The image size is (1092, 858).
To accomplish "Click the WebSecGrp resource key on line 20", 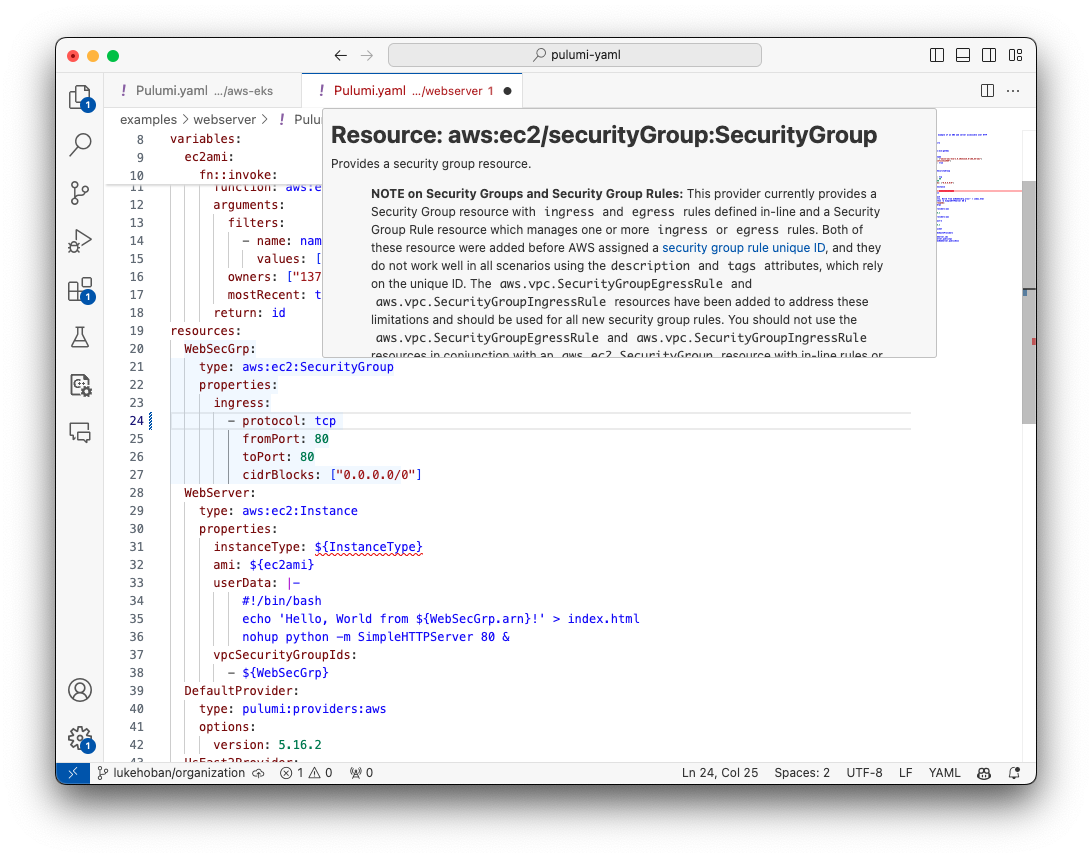I will pos(219,349).
